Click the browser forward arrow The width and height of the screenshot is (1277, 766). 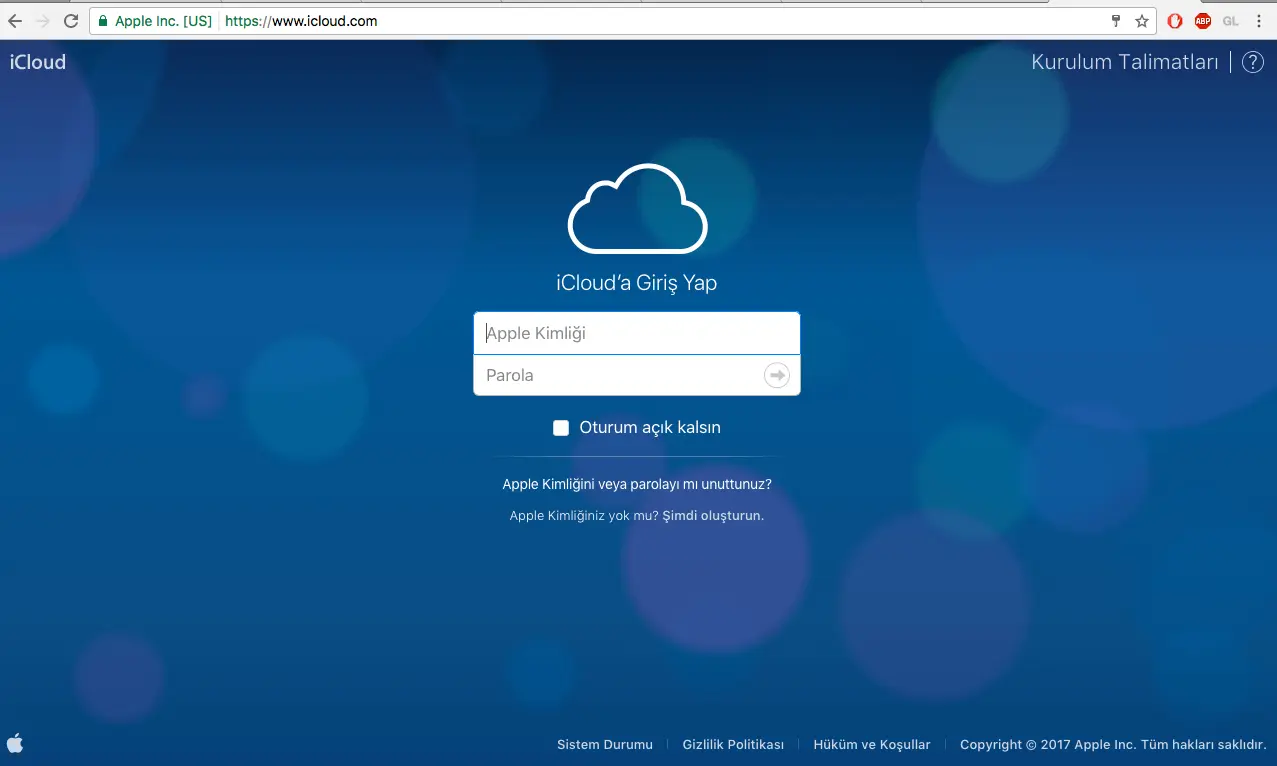click(x=42, y=21)
